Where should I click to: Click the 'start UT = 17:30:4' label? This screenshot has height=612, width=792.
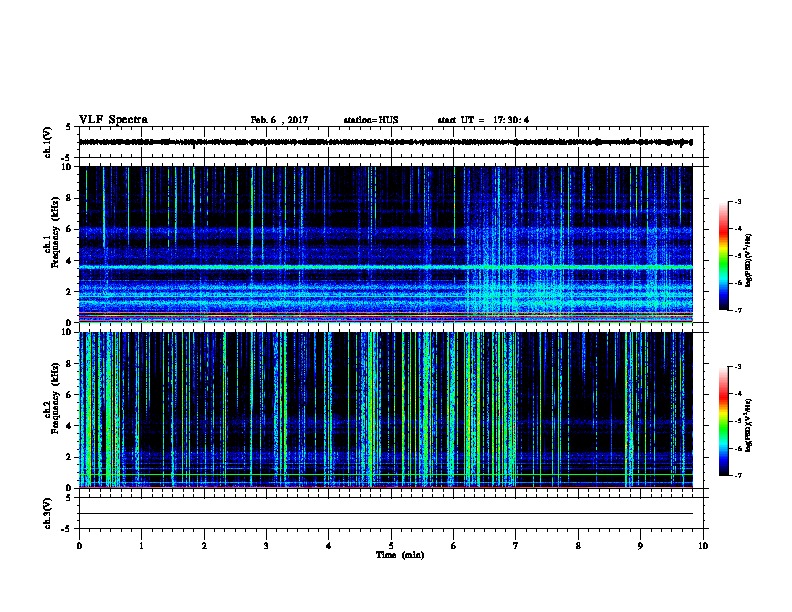tap(483, 120)
